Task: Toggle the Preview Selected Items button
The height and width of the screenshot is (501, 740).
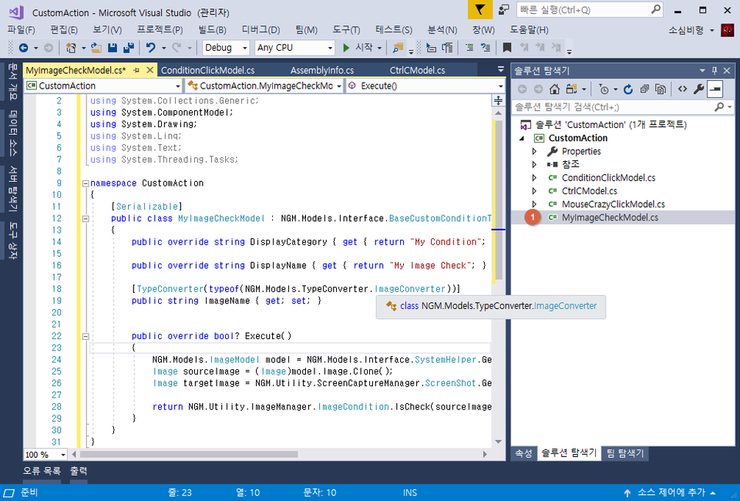Action: [x=715, y=89]
